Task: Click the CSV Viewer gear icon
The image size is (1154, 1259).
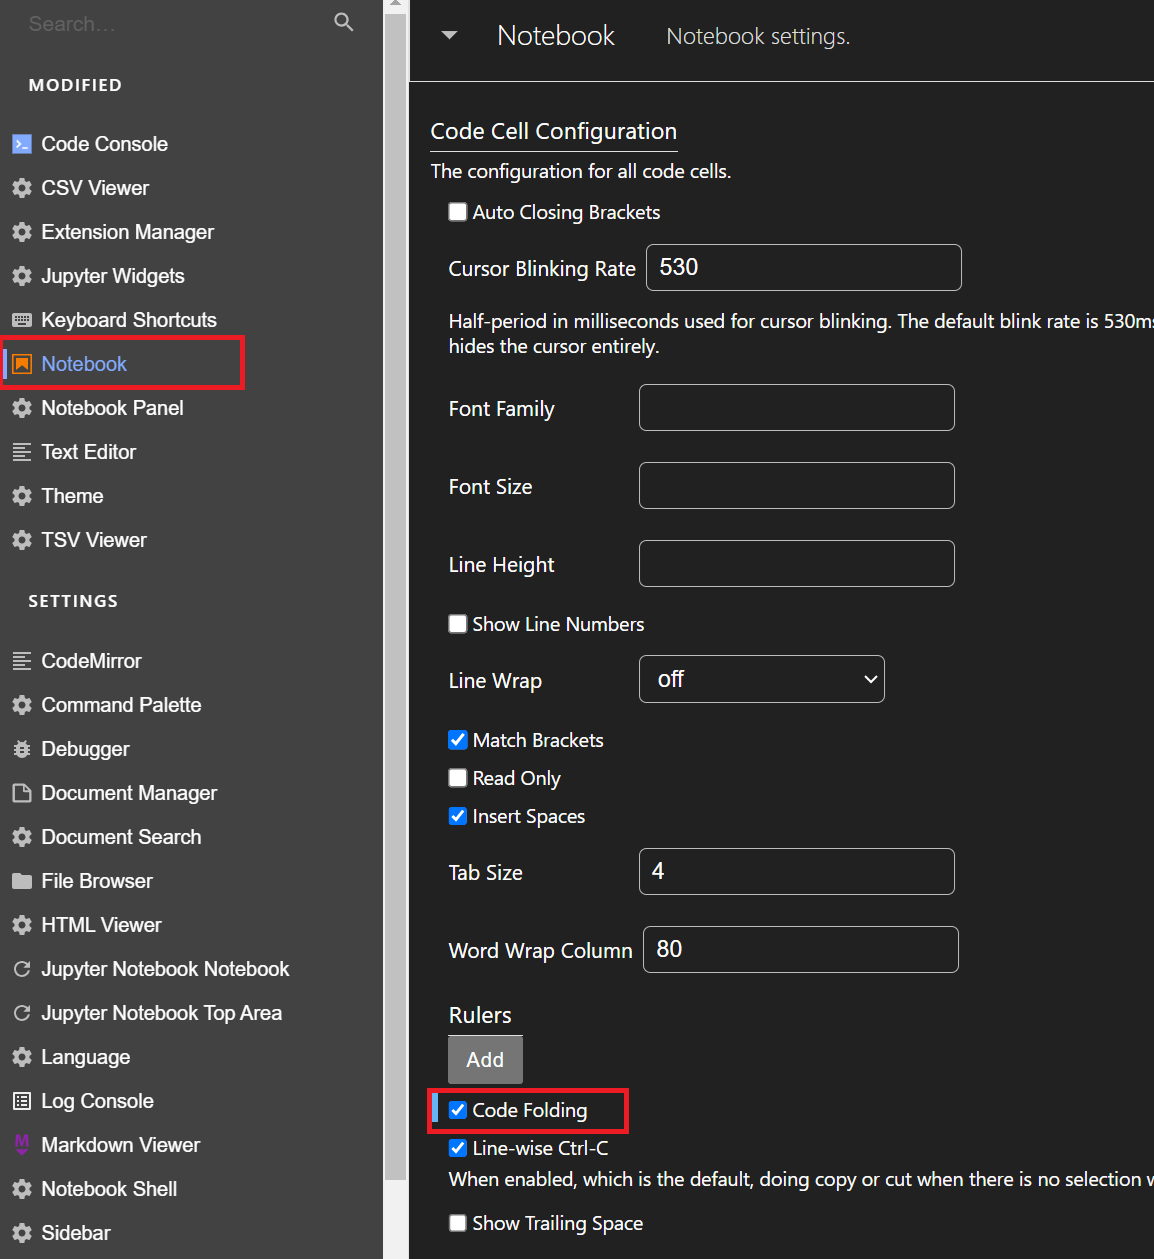Action: [x=22, y=188]
